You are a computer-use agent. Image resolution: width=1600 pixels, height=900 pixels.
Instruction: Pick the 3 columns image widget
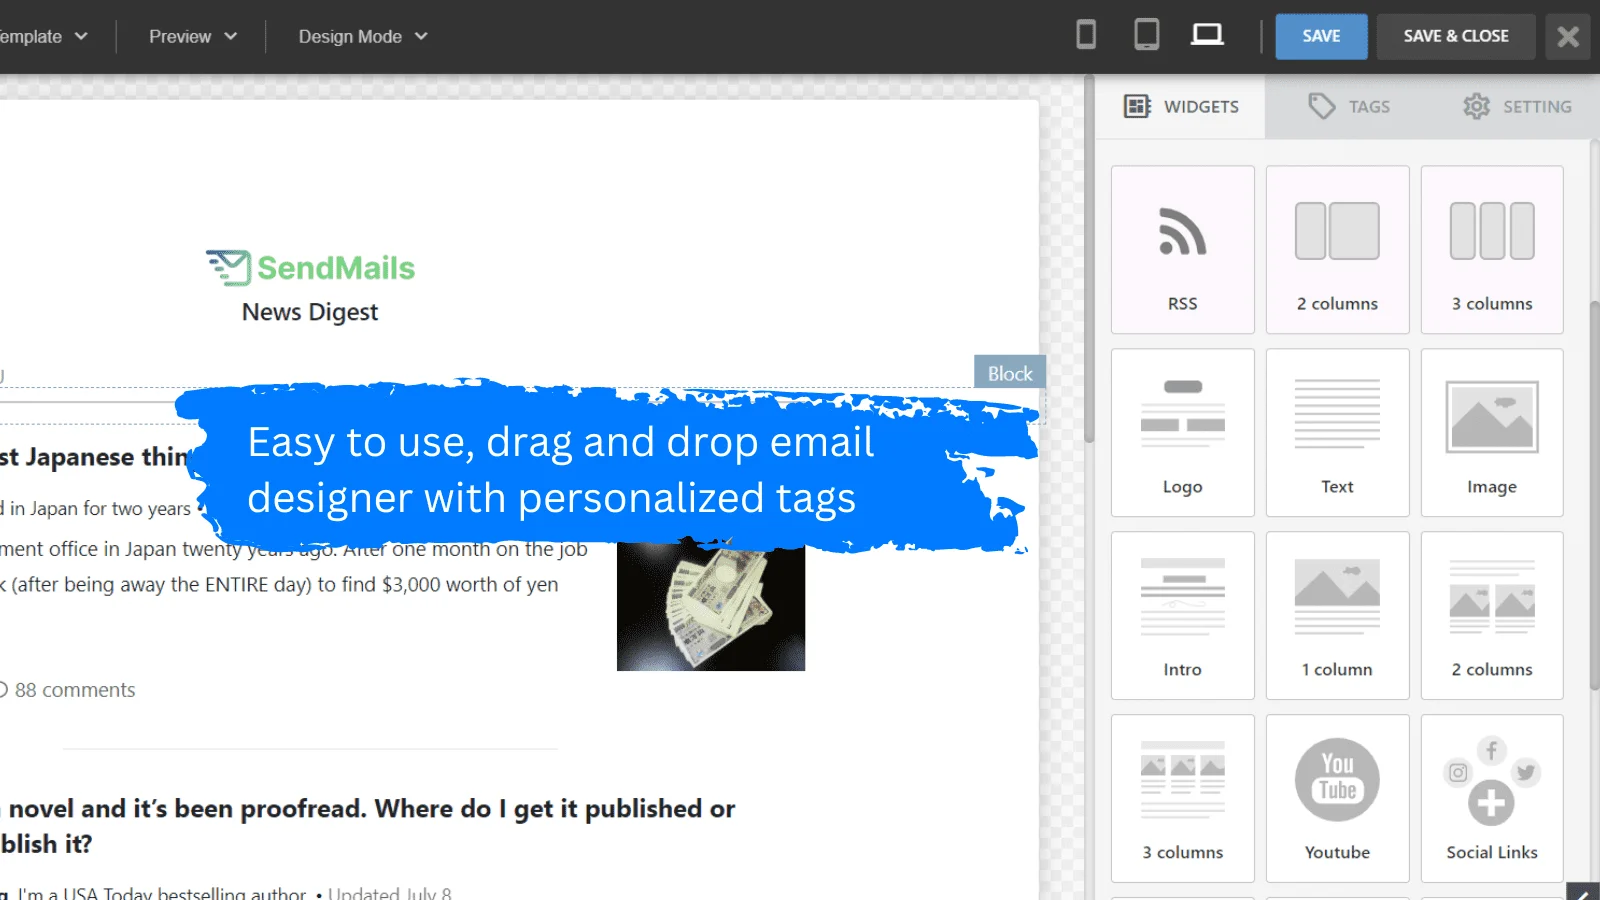(1182, 798)
